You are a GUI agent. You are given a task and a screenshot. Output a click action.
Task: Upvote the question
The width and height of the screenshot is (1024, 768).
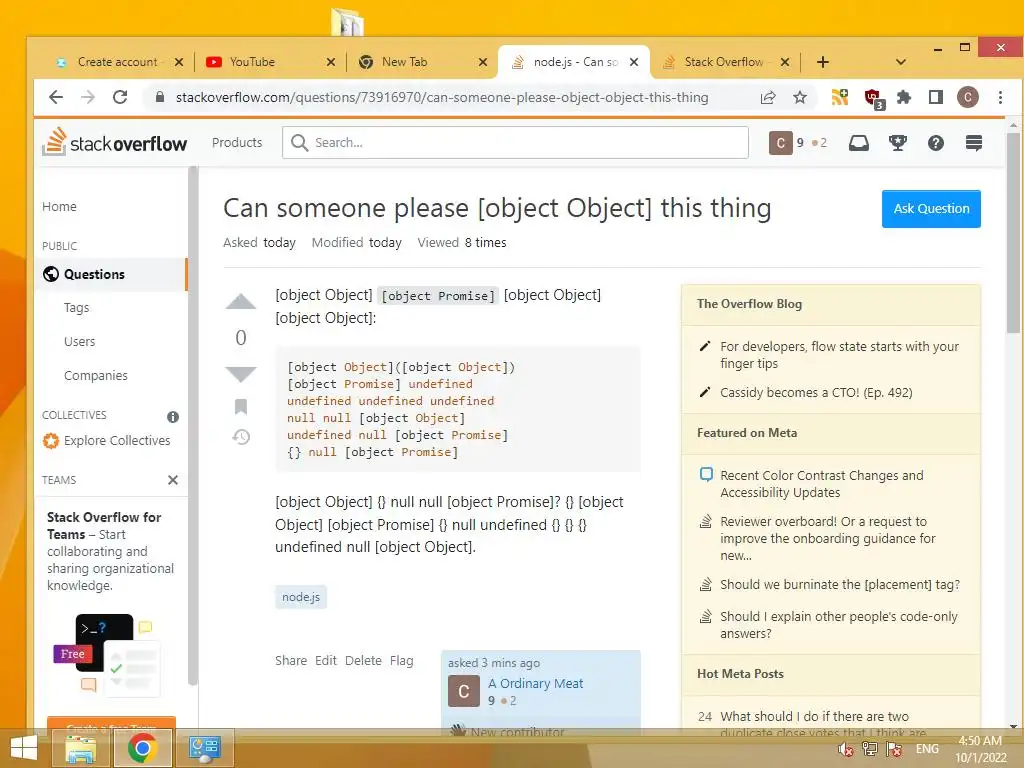[x=241, y=302]
